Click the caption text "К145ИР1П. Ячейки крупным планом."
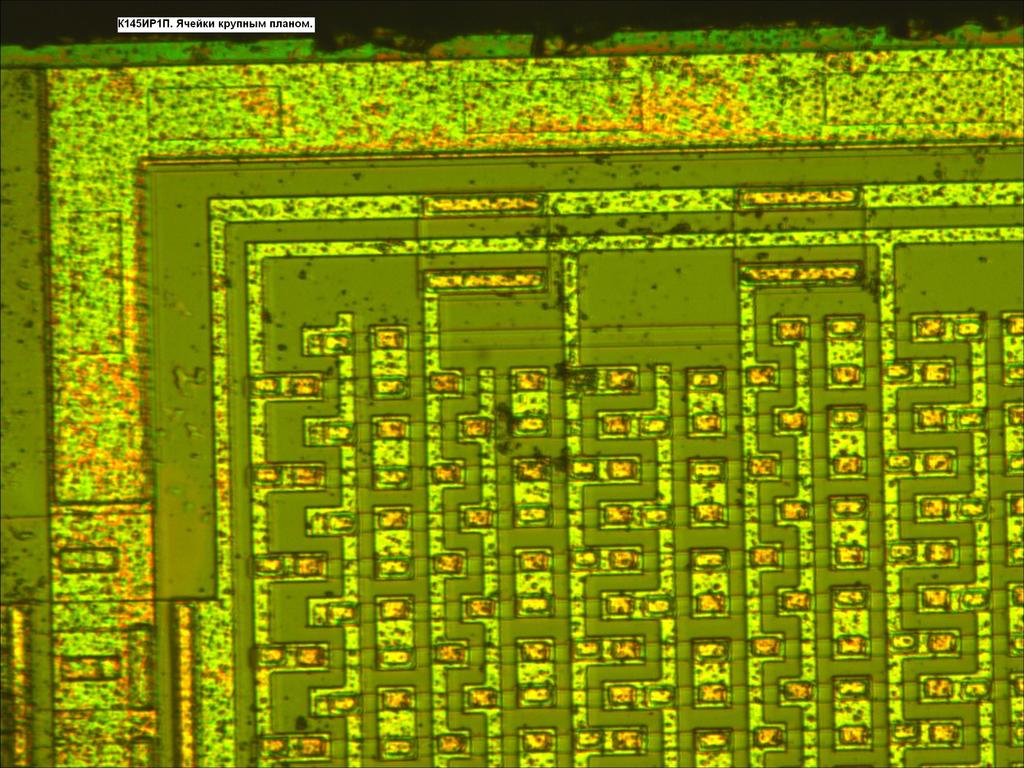This screenshot has height=768, width=1024. 216,25
